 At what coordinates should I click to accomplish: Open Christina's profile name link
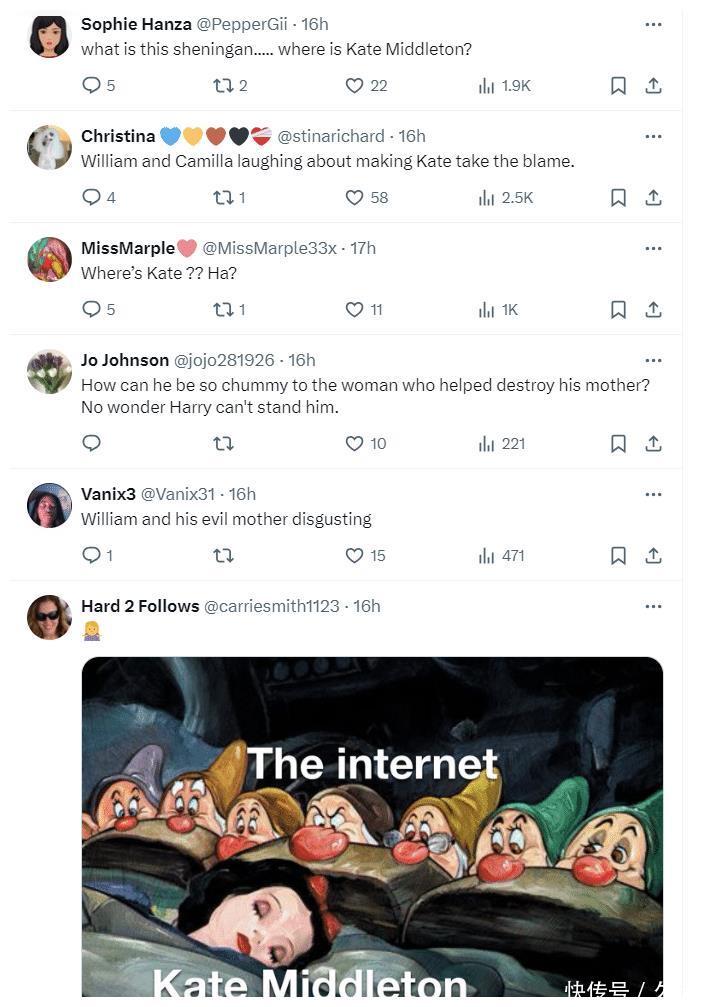point(118,136)
